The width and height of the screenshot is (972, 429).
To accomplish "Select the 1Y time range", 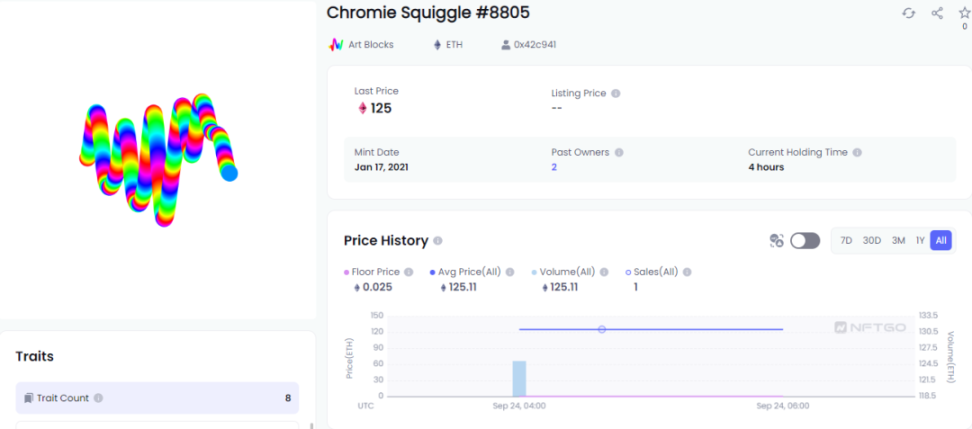I will tap(920, 241).
